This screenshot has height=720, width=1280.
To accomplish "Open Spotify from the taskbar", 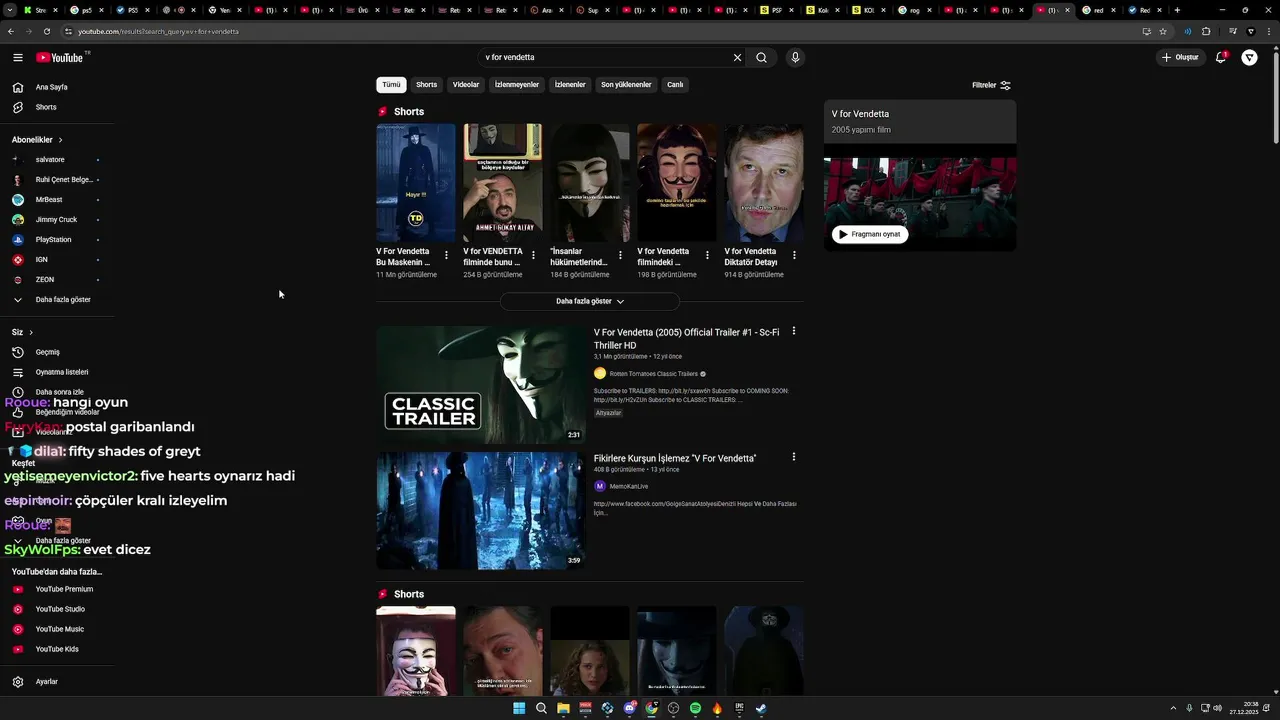I will click(x=695, y=708).
